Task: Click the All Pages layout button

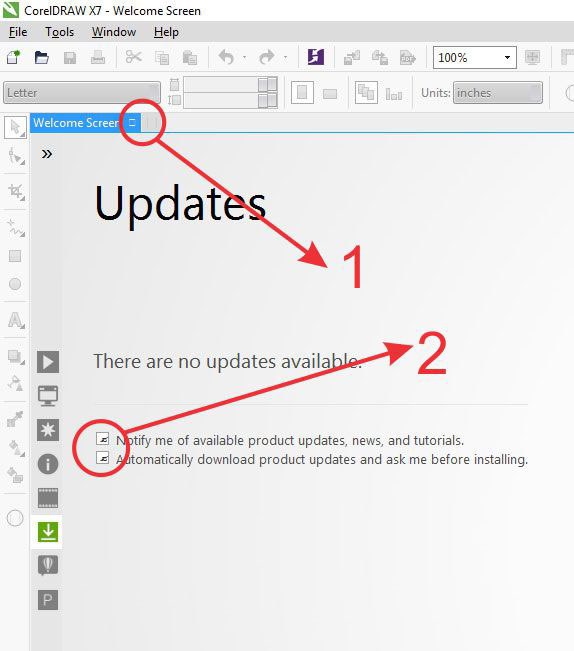Action: coord(366,92)
